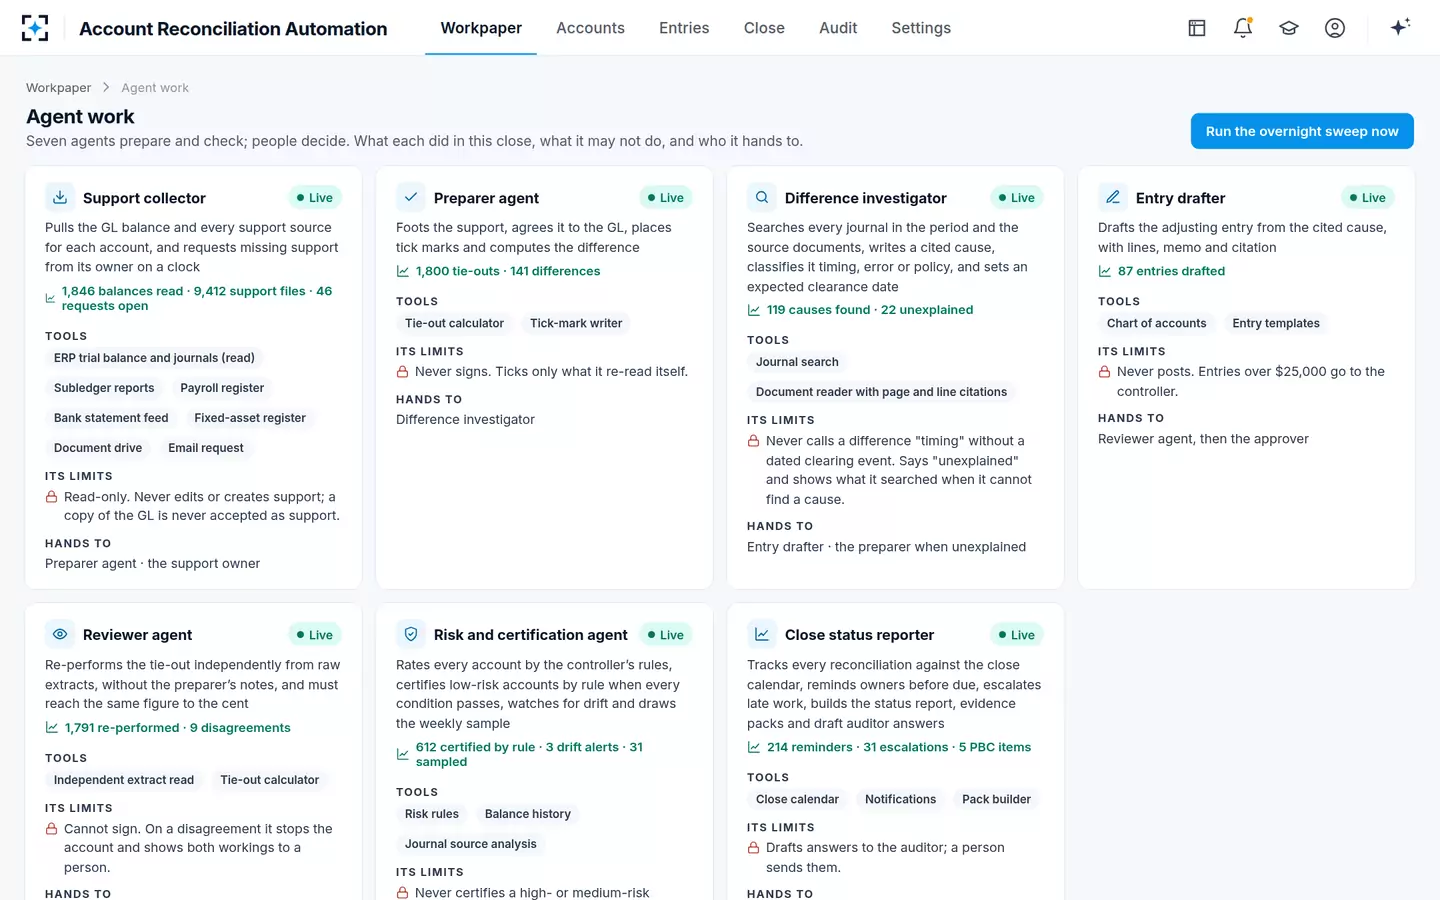Click the Difference investigator magnifier icon
The image size is (1440, 900).
(762, 197)
